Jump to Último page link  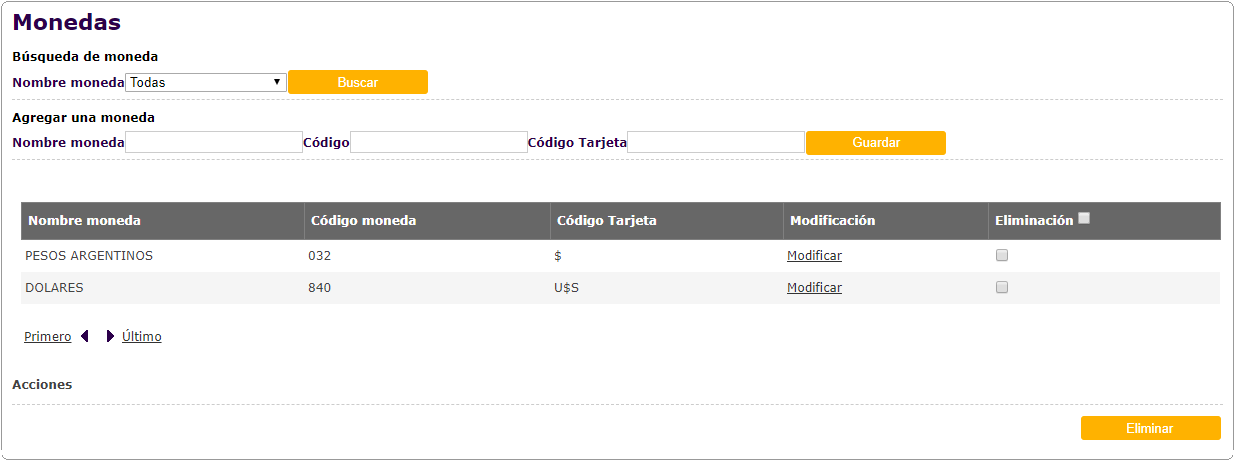pyautogui.click(x=141, y=337)
